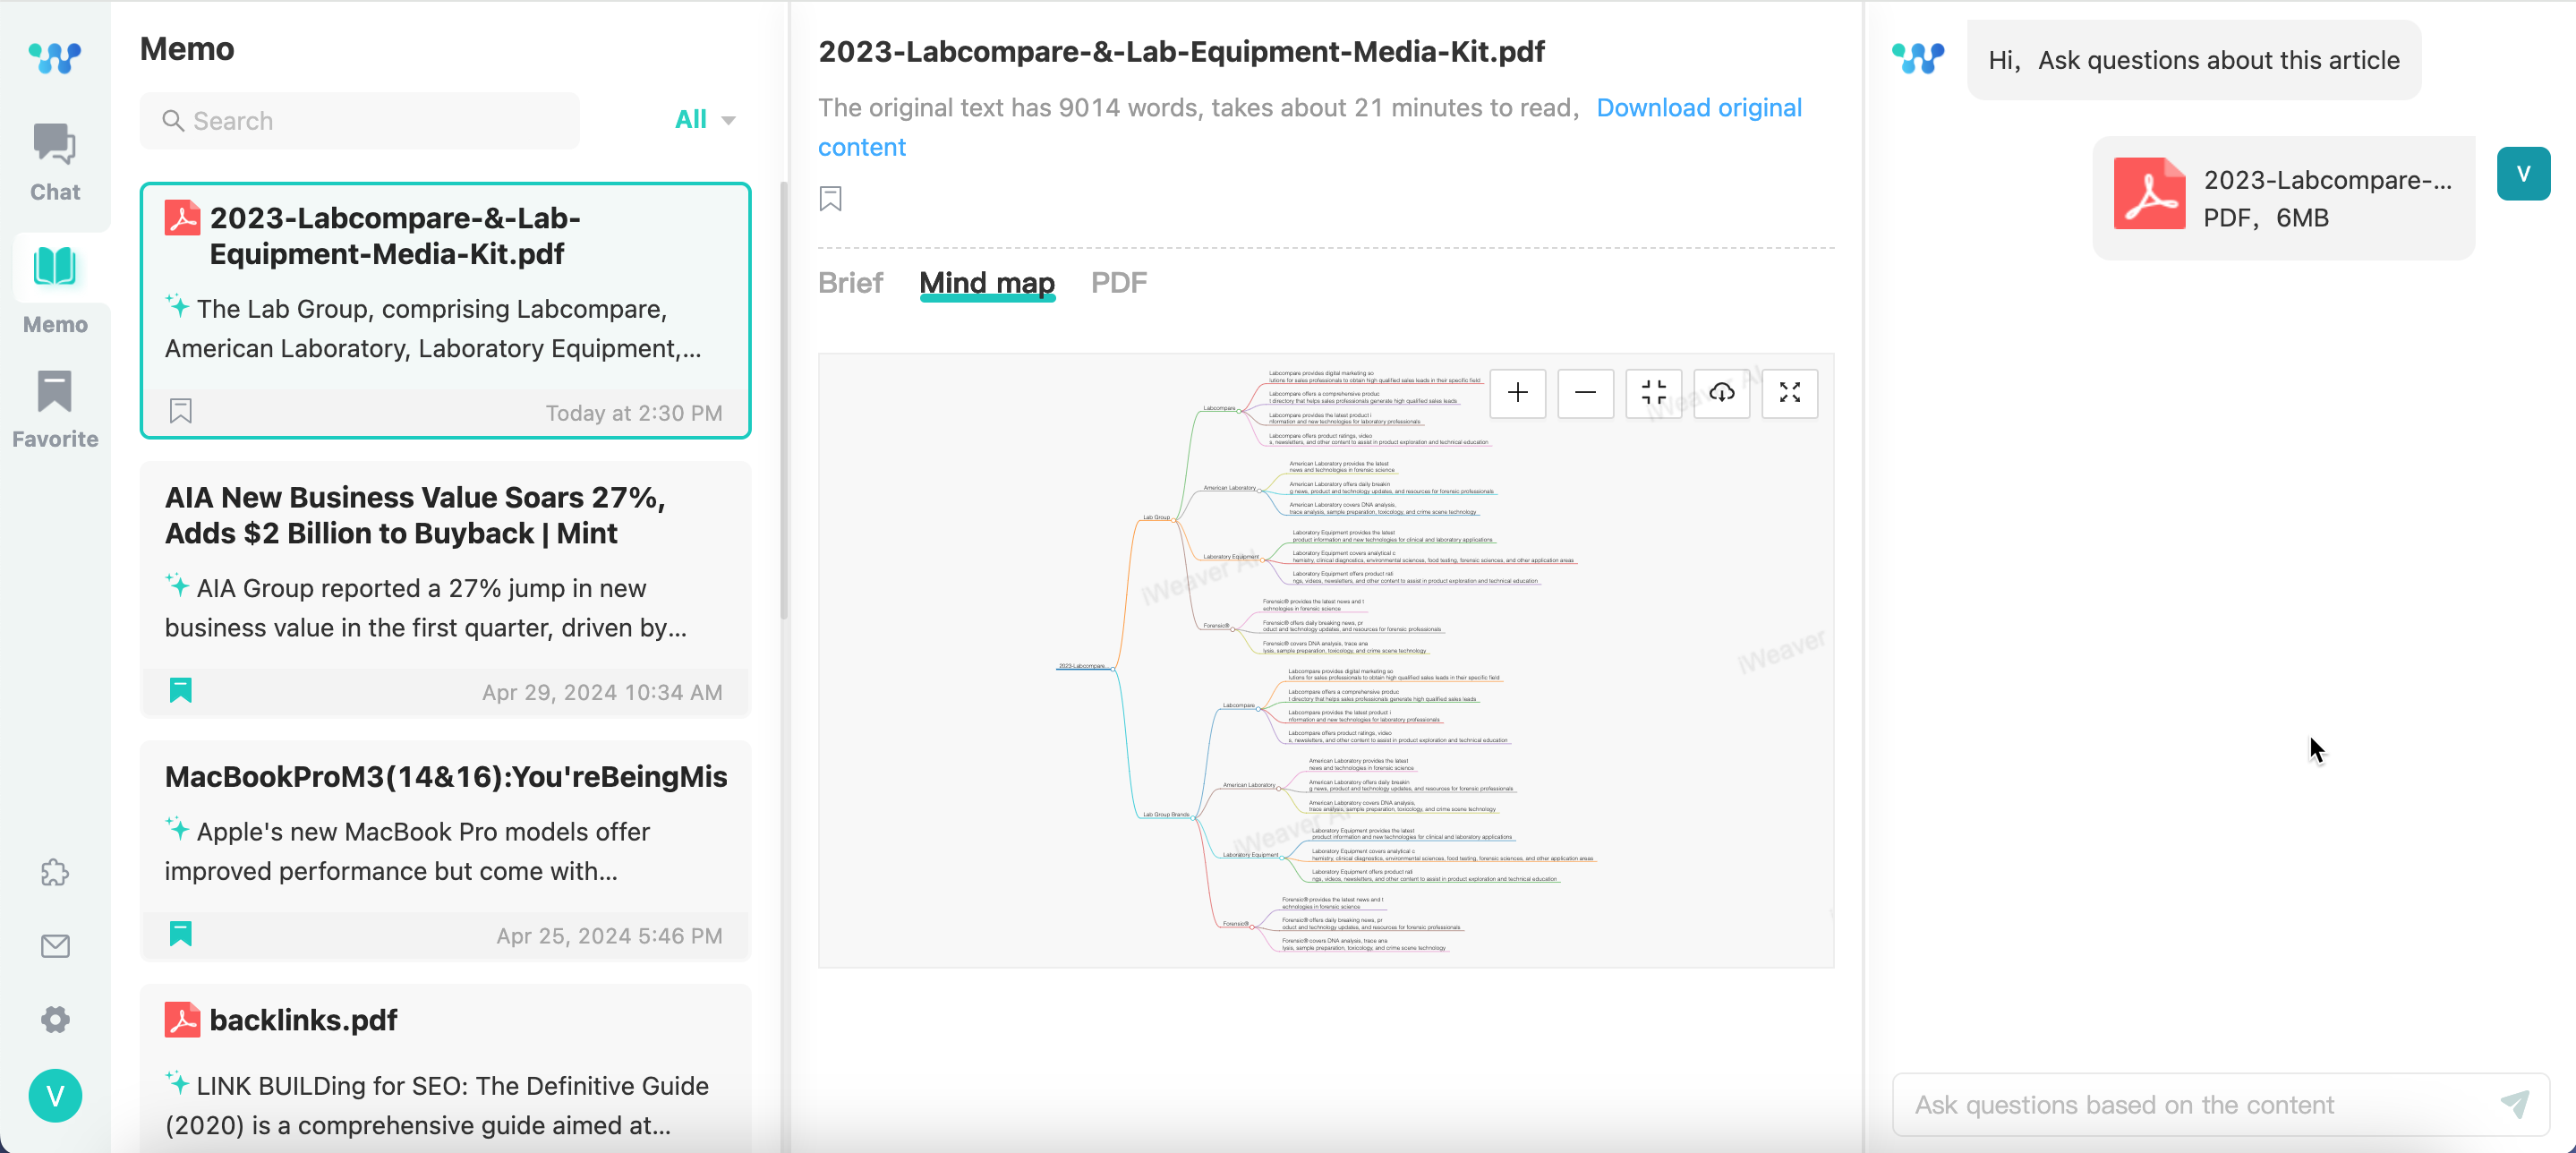Focus the memo Search field

360,121
